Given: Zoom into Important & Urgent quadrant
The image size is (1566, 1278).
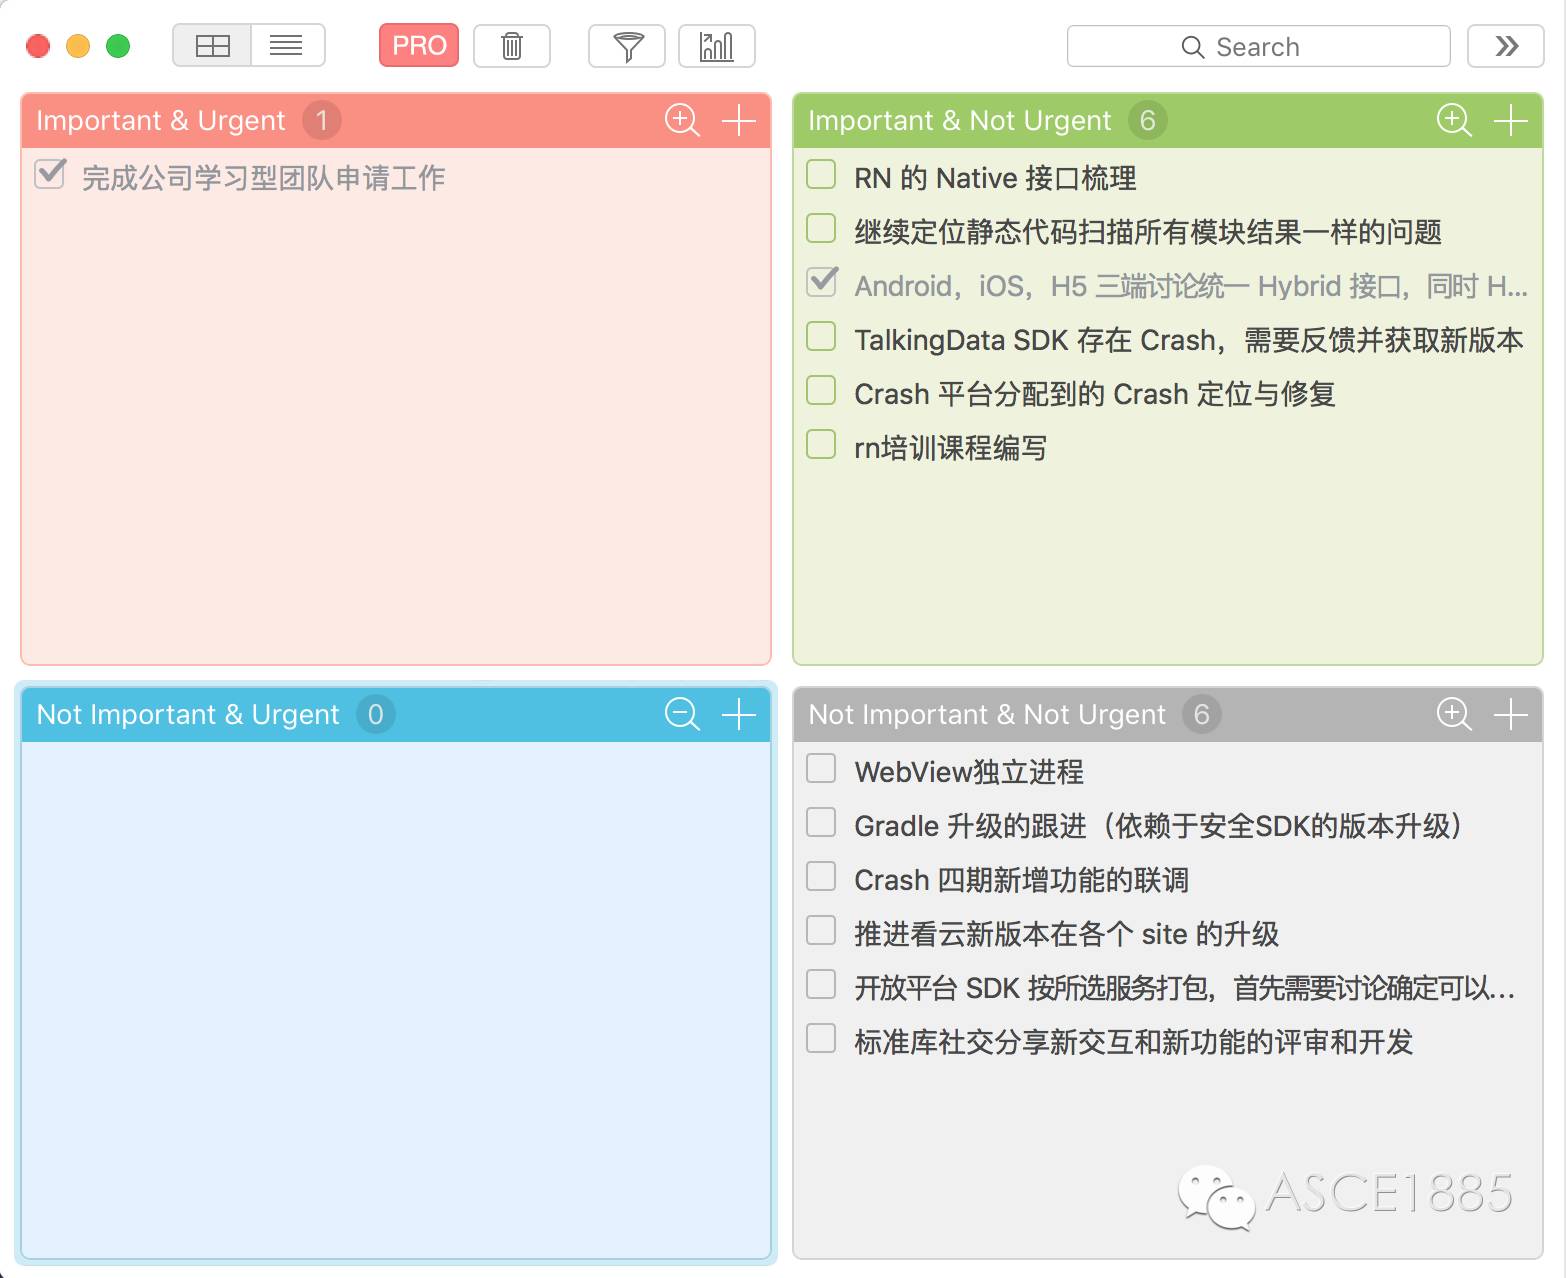Looking at the screenshot, I should (682, 120).
